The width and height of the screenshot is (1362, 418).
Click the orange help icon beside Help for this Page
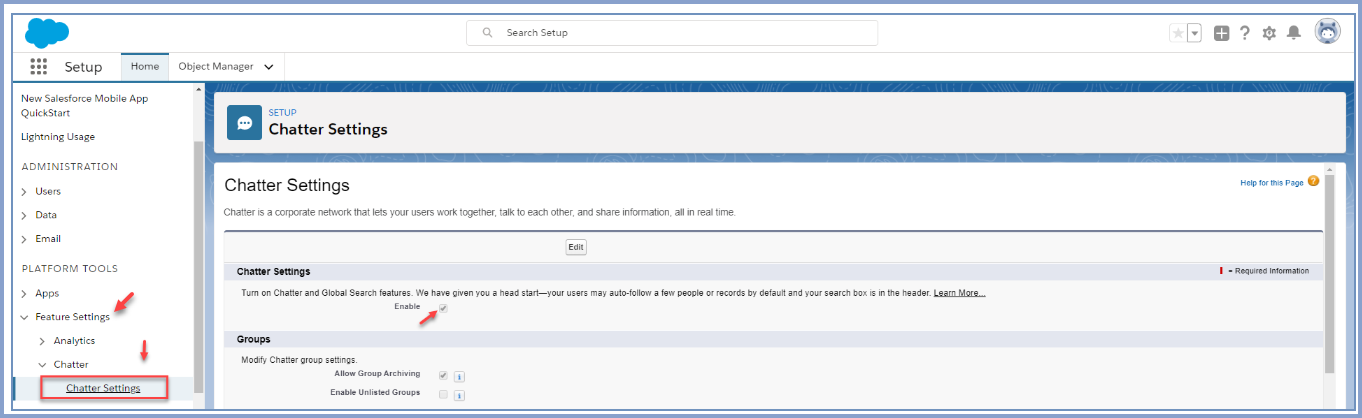[x=1313, y=181]
